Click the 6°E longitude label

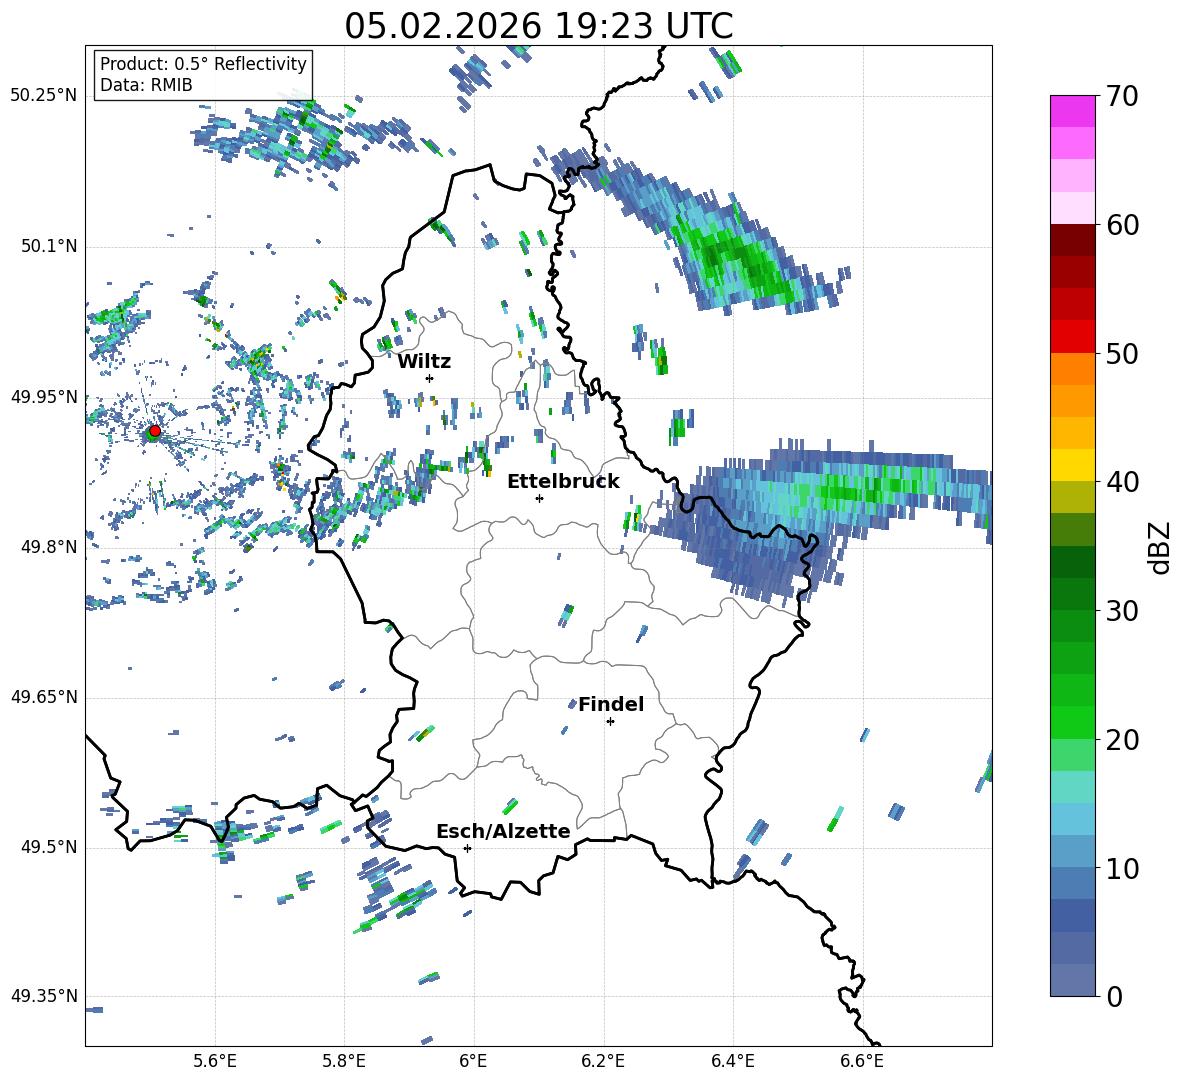pos(473,1061)
